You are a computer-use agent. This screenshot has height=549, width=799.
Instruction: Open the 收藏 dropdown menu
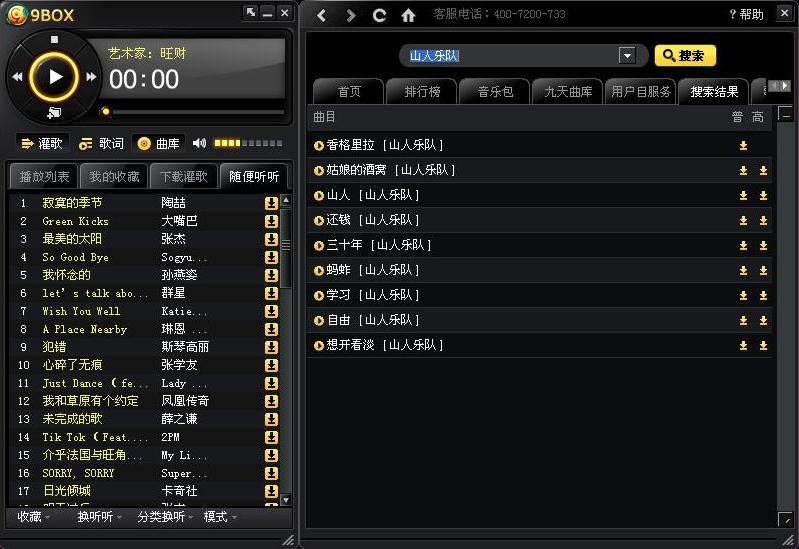pos(34,517)
